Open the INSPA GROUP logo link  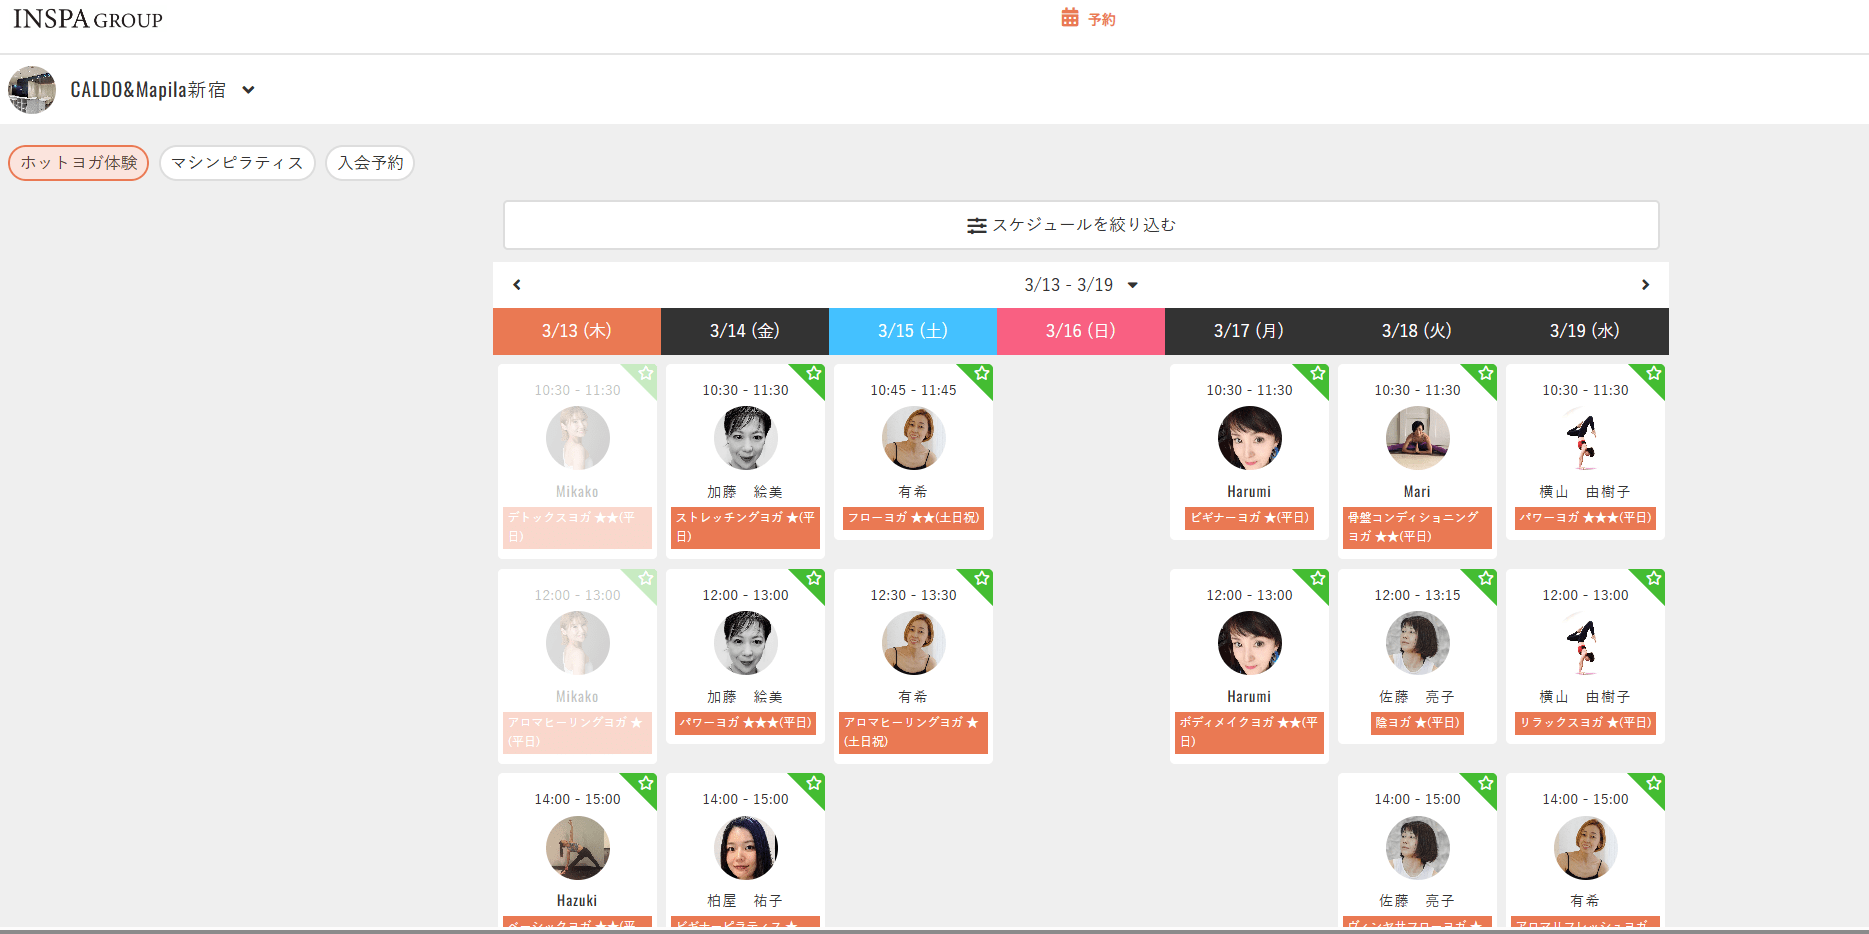coord(88,19)
